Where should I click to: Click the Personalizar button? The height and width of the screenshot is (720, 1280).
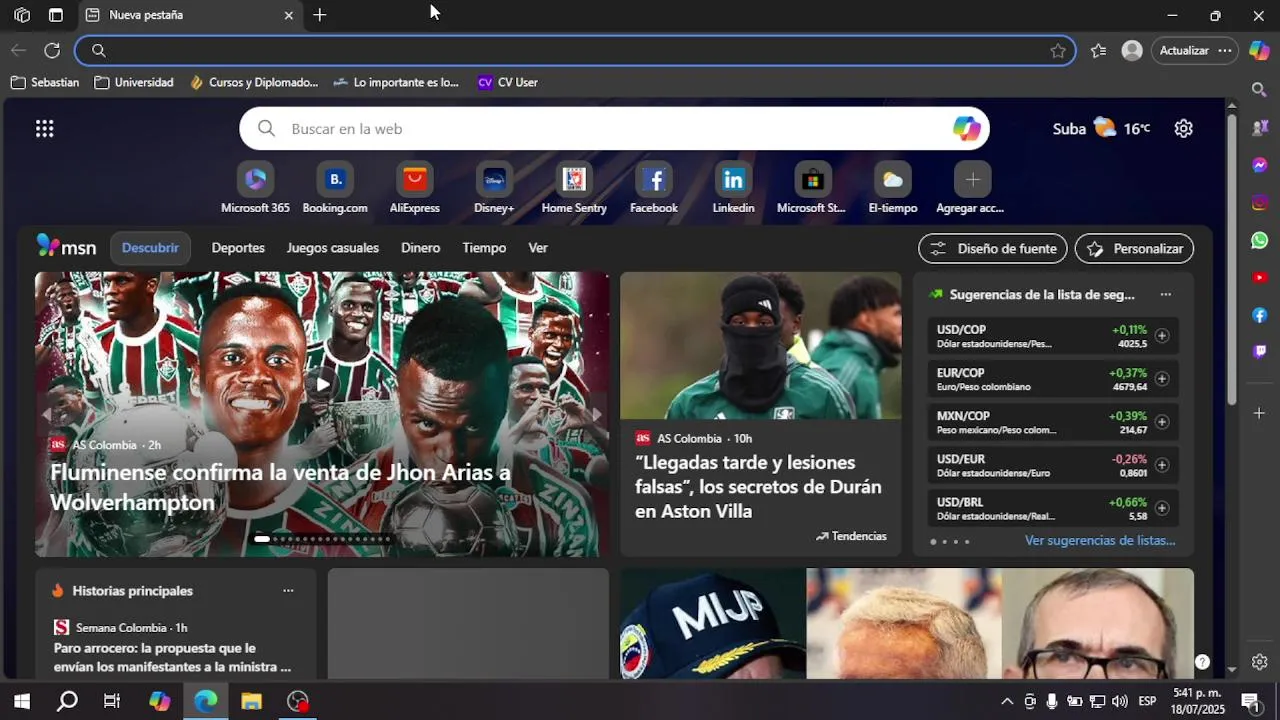(1134, 248)
